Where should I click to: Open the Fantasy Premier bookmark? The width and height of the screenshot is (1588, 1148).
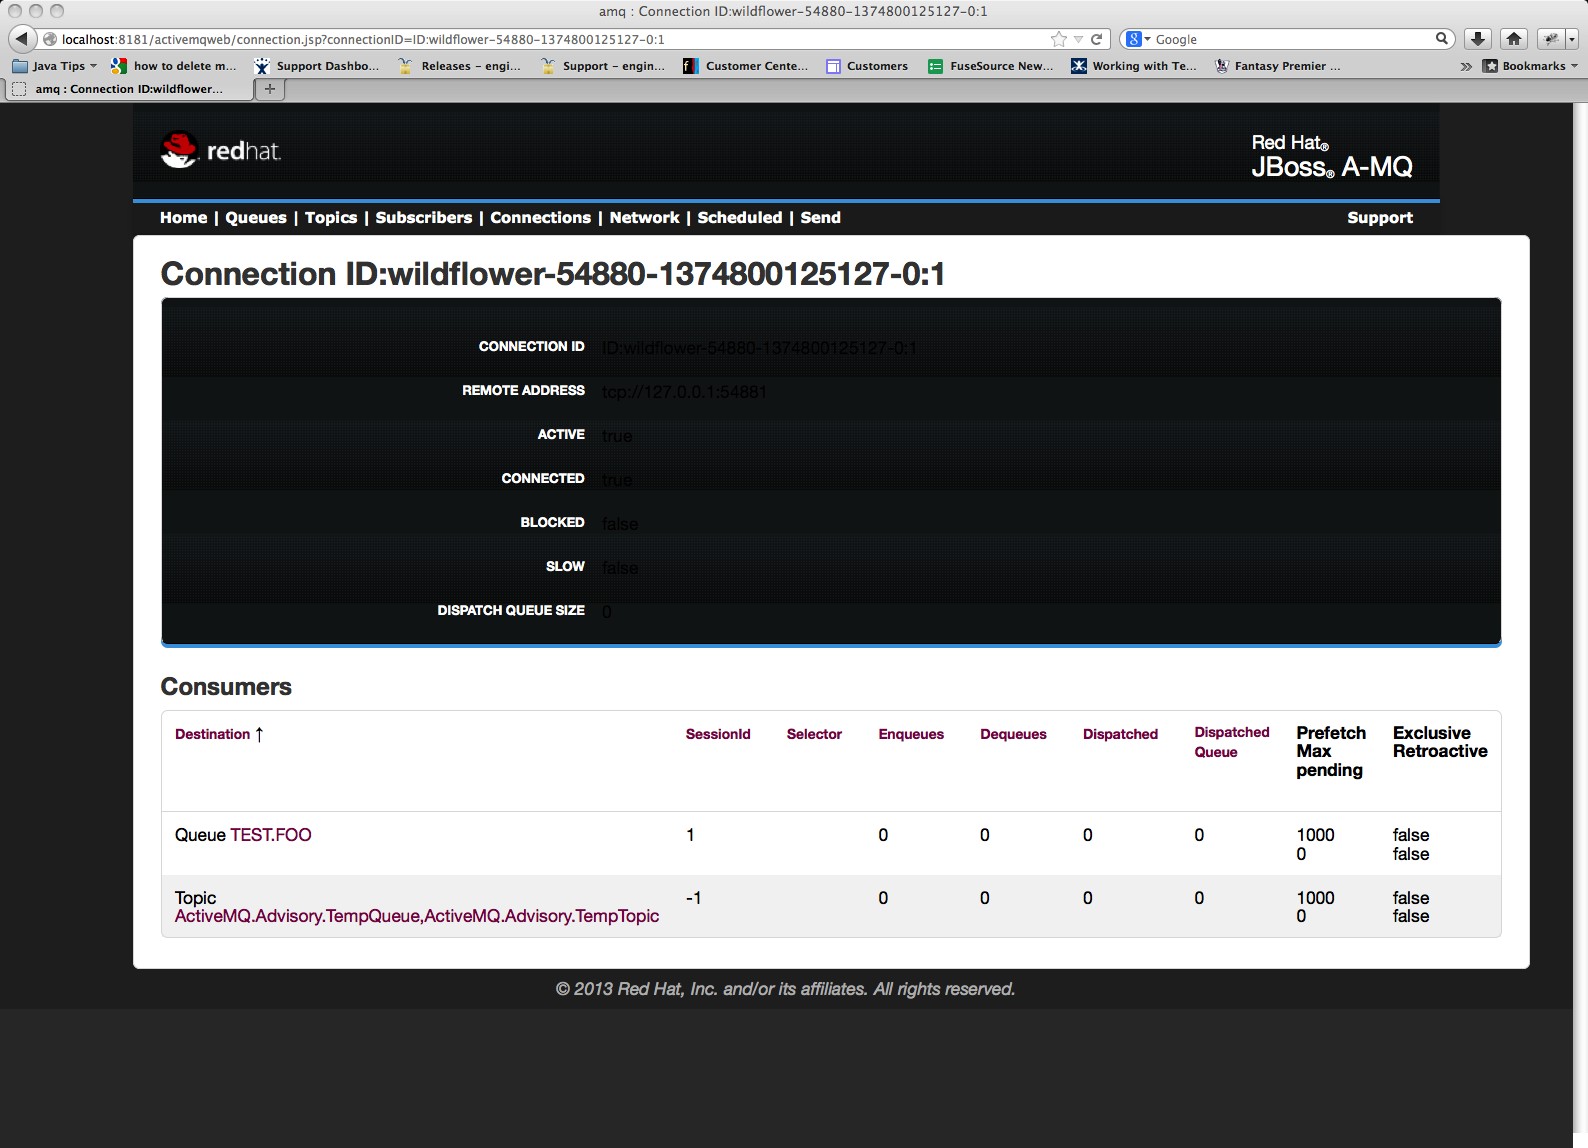click(x=1278, y=66)
